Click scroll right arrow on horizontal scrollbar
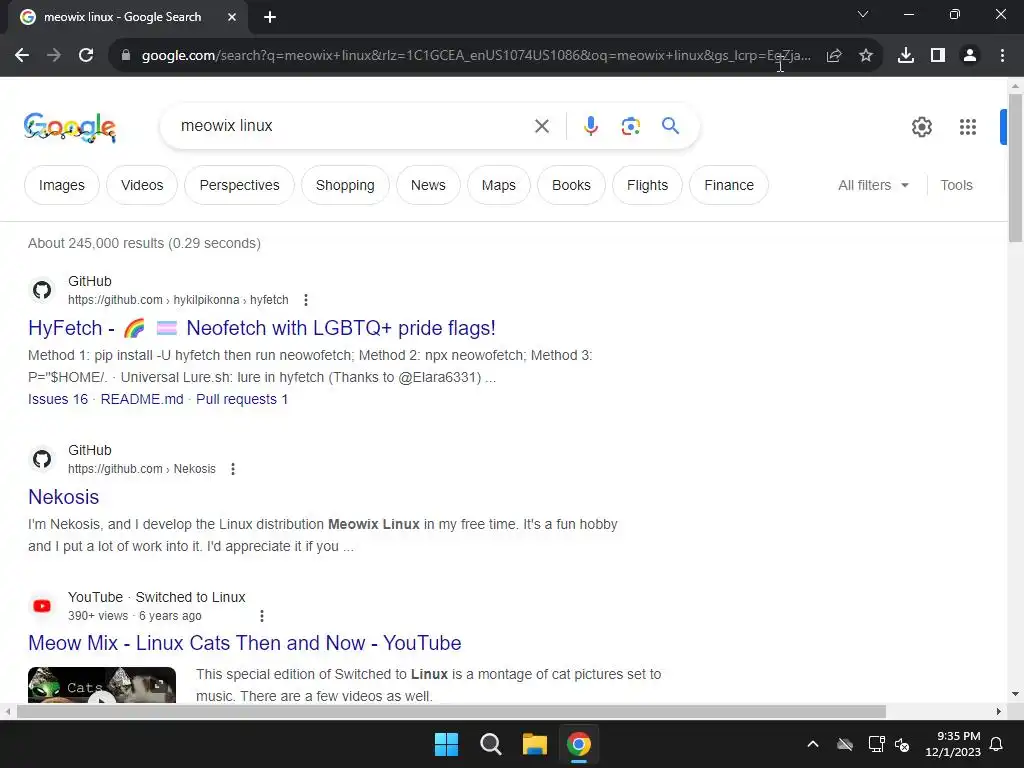Viewport: 1024px width, 768px height. pos(999,712)
